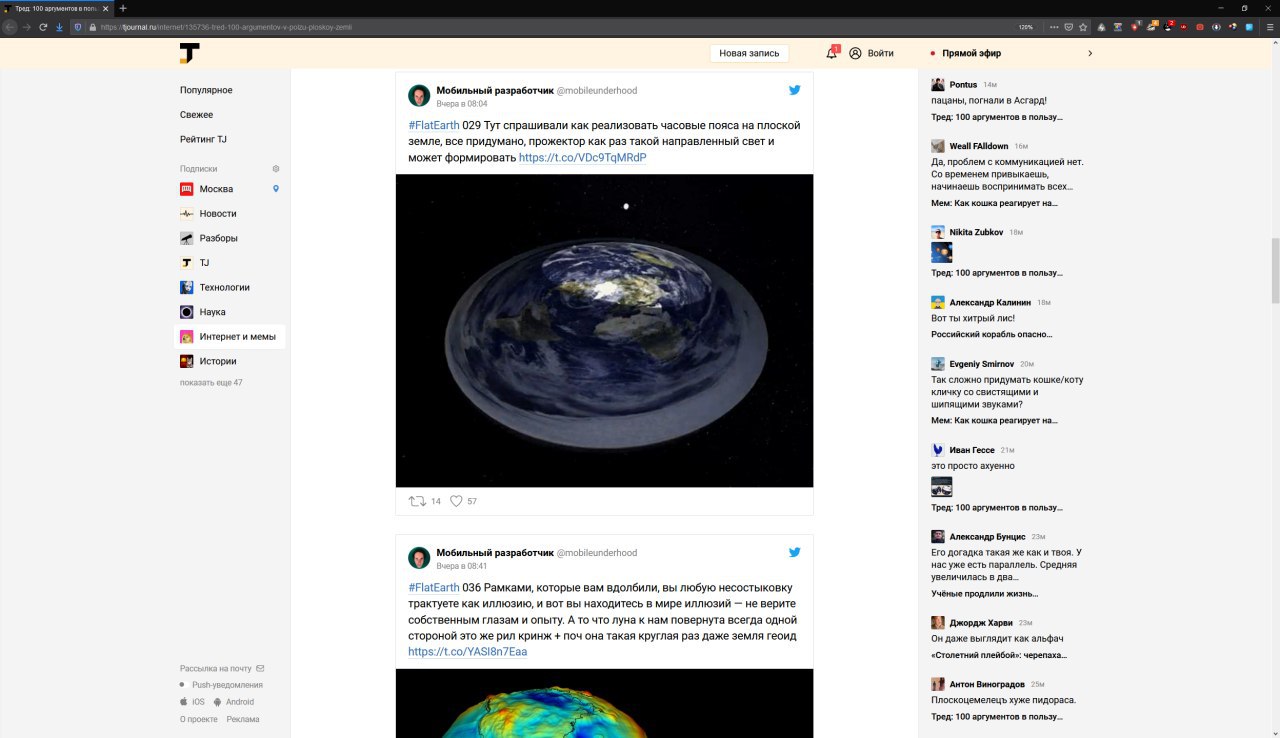Open Pontus profile in the live feed
This screenshot has width=1280, height=738.
tap(963, 85)
